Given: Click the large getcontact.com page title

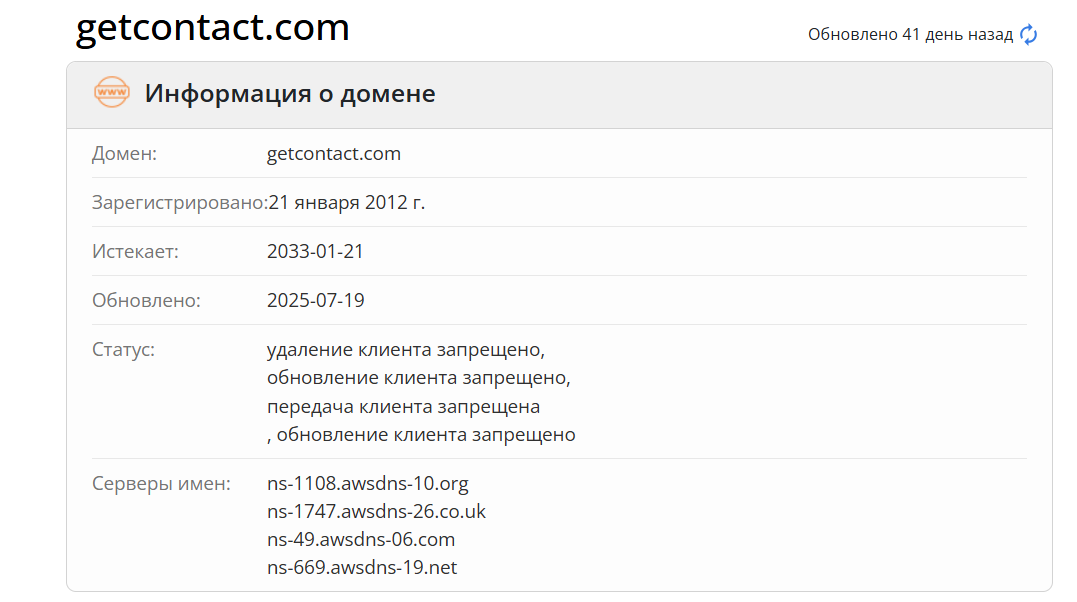Looking at the screenshot, I should coord(213,28).
